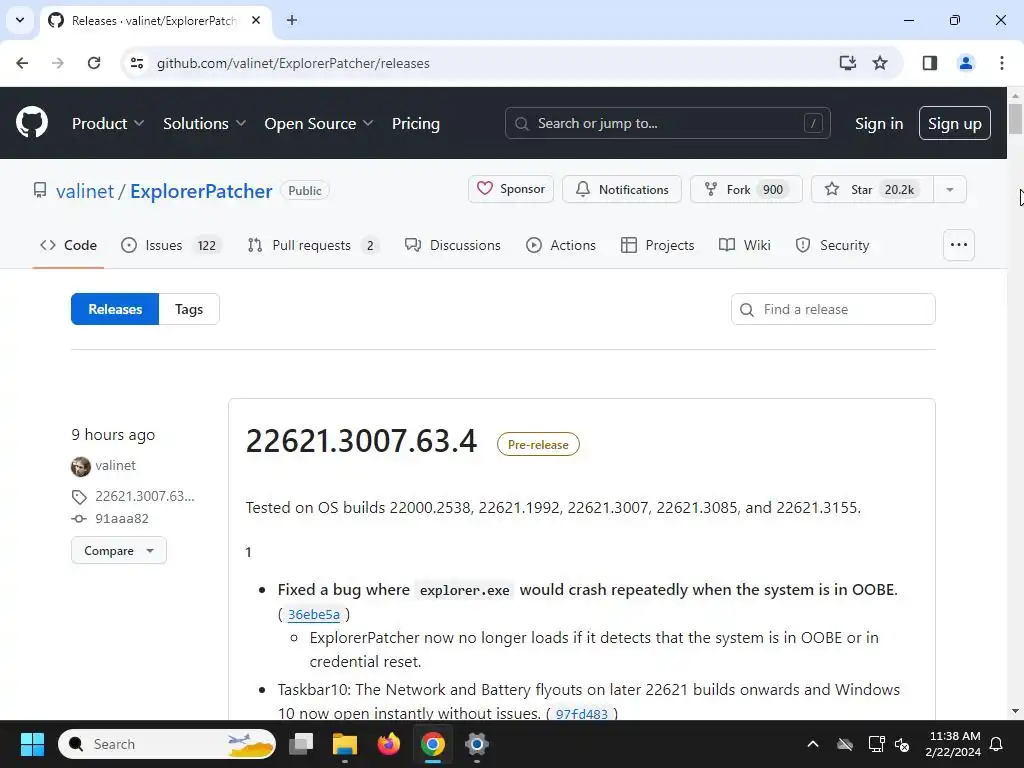Screen dimensions: 1024x768
Task: Expand the Solutions menu
Action: click(204, 123)
